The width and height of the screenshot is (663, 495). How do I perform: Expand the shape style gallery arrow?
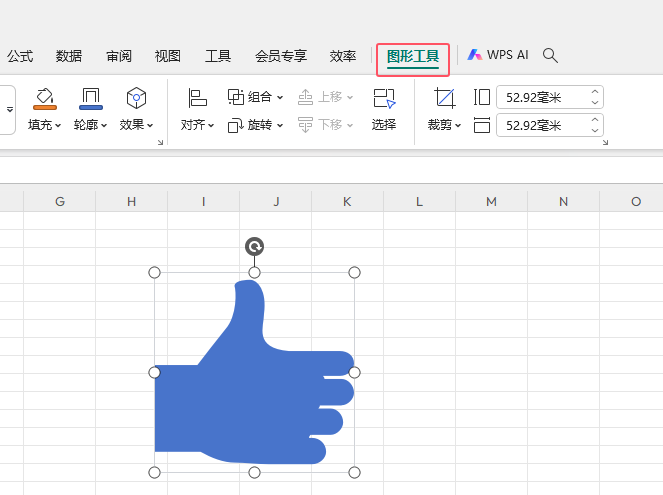pyautogui.click(x=10, y=109)
